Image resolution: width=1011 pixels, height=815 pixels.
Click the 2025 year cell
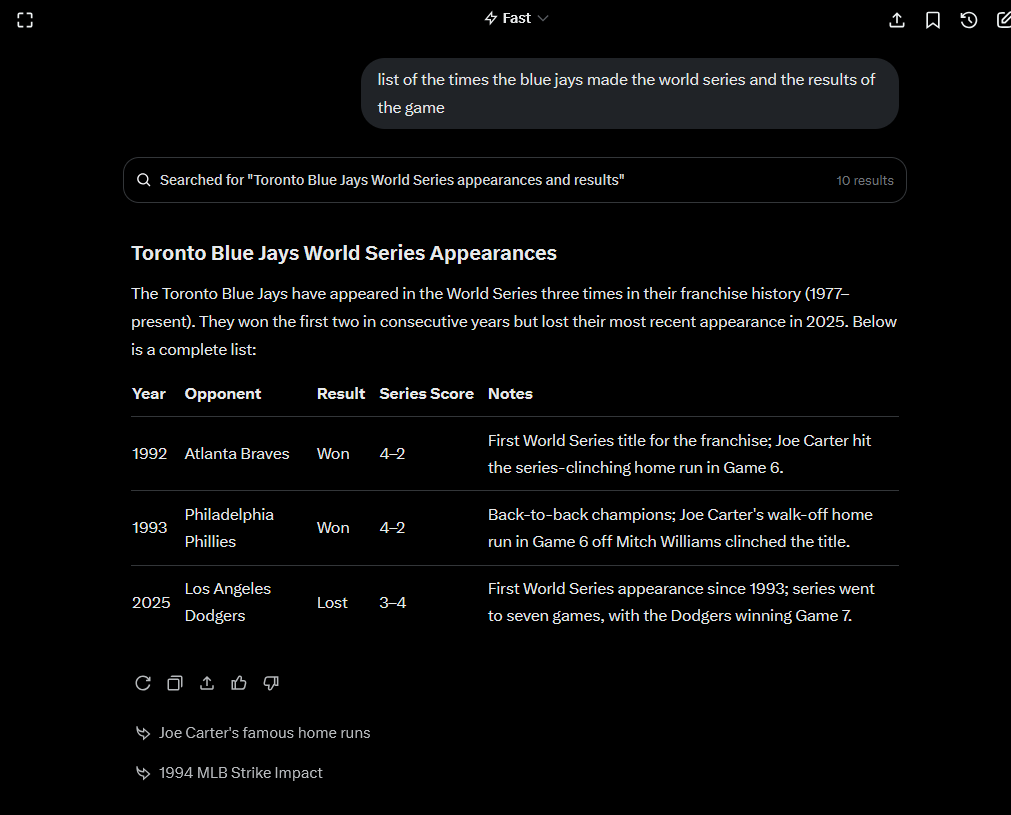tap(151, 603)
